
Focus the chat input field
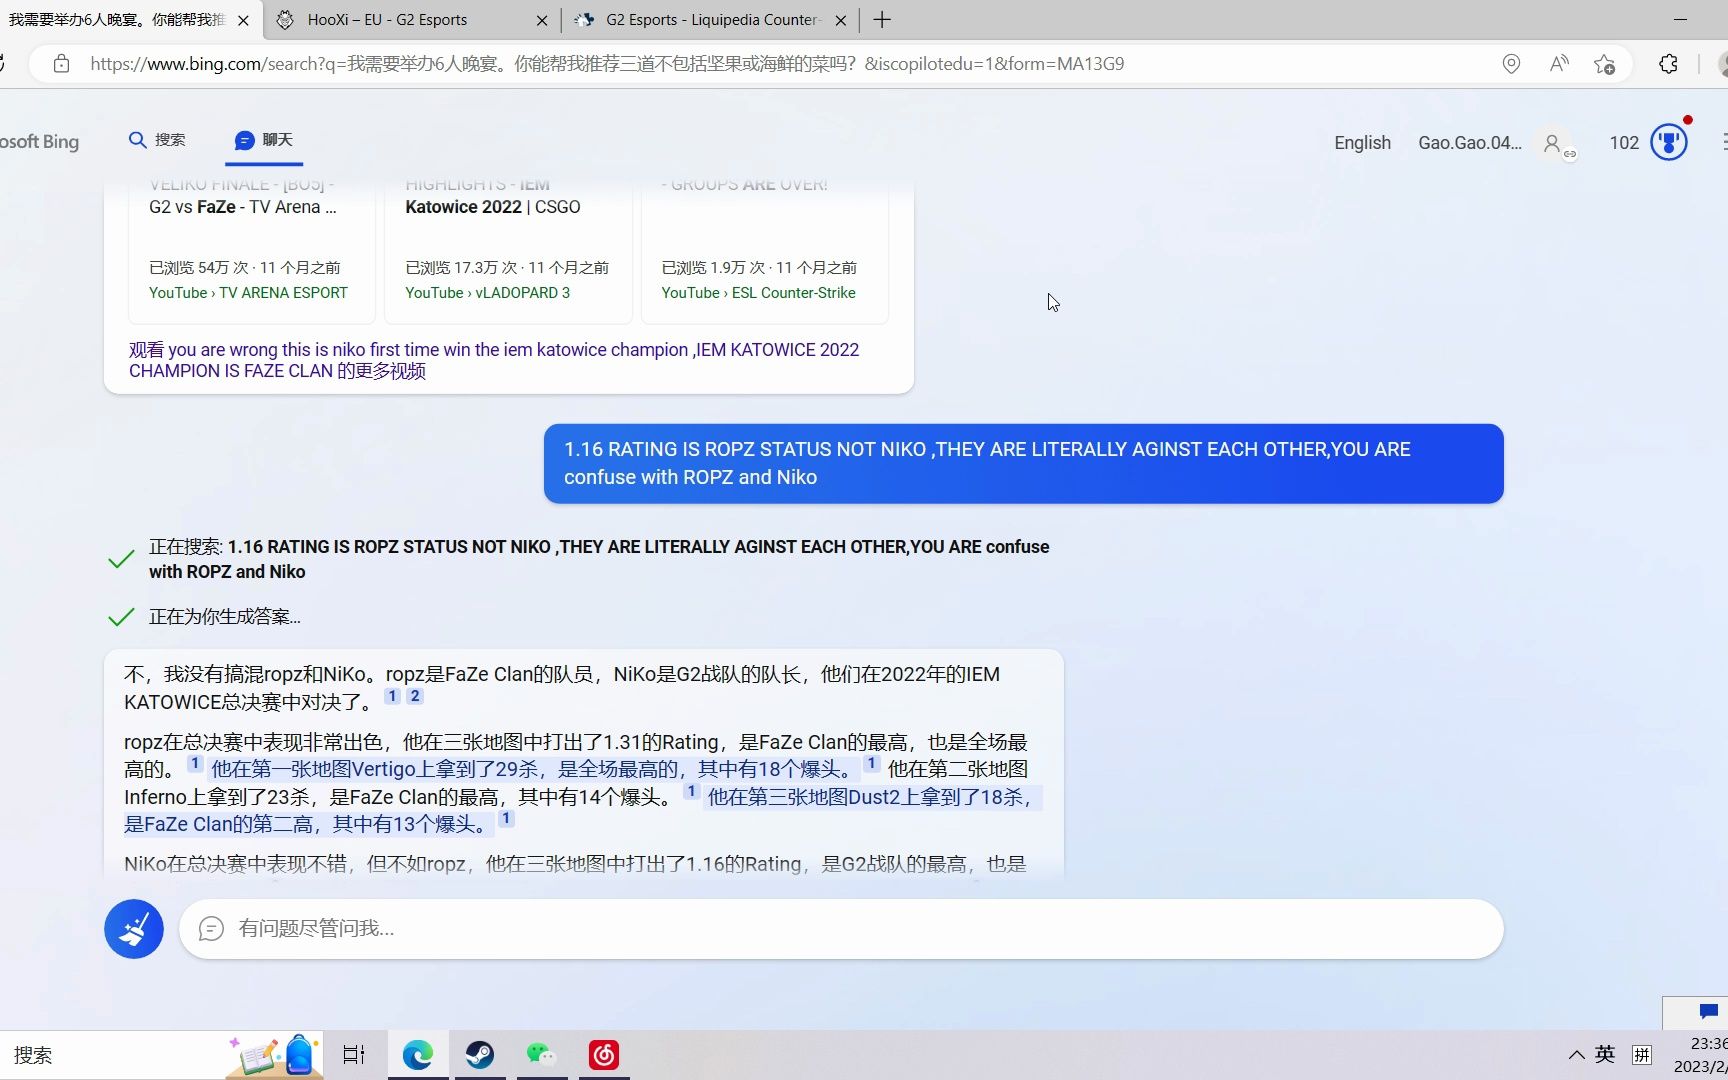[x=841, y=929]
